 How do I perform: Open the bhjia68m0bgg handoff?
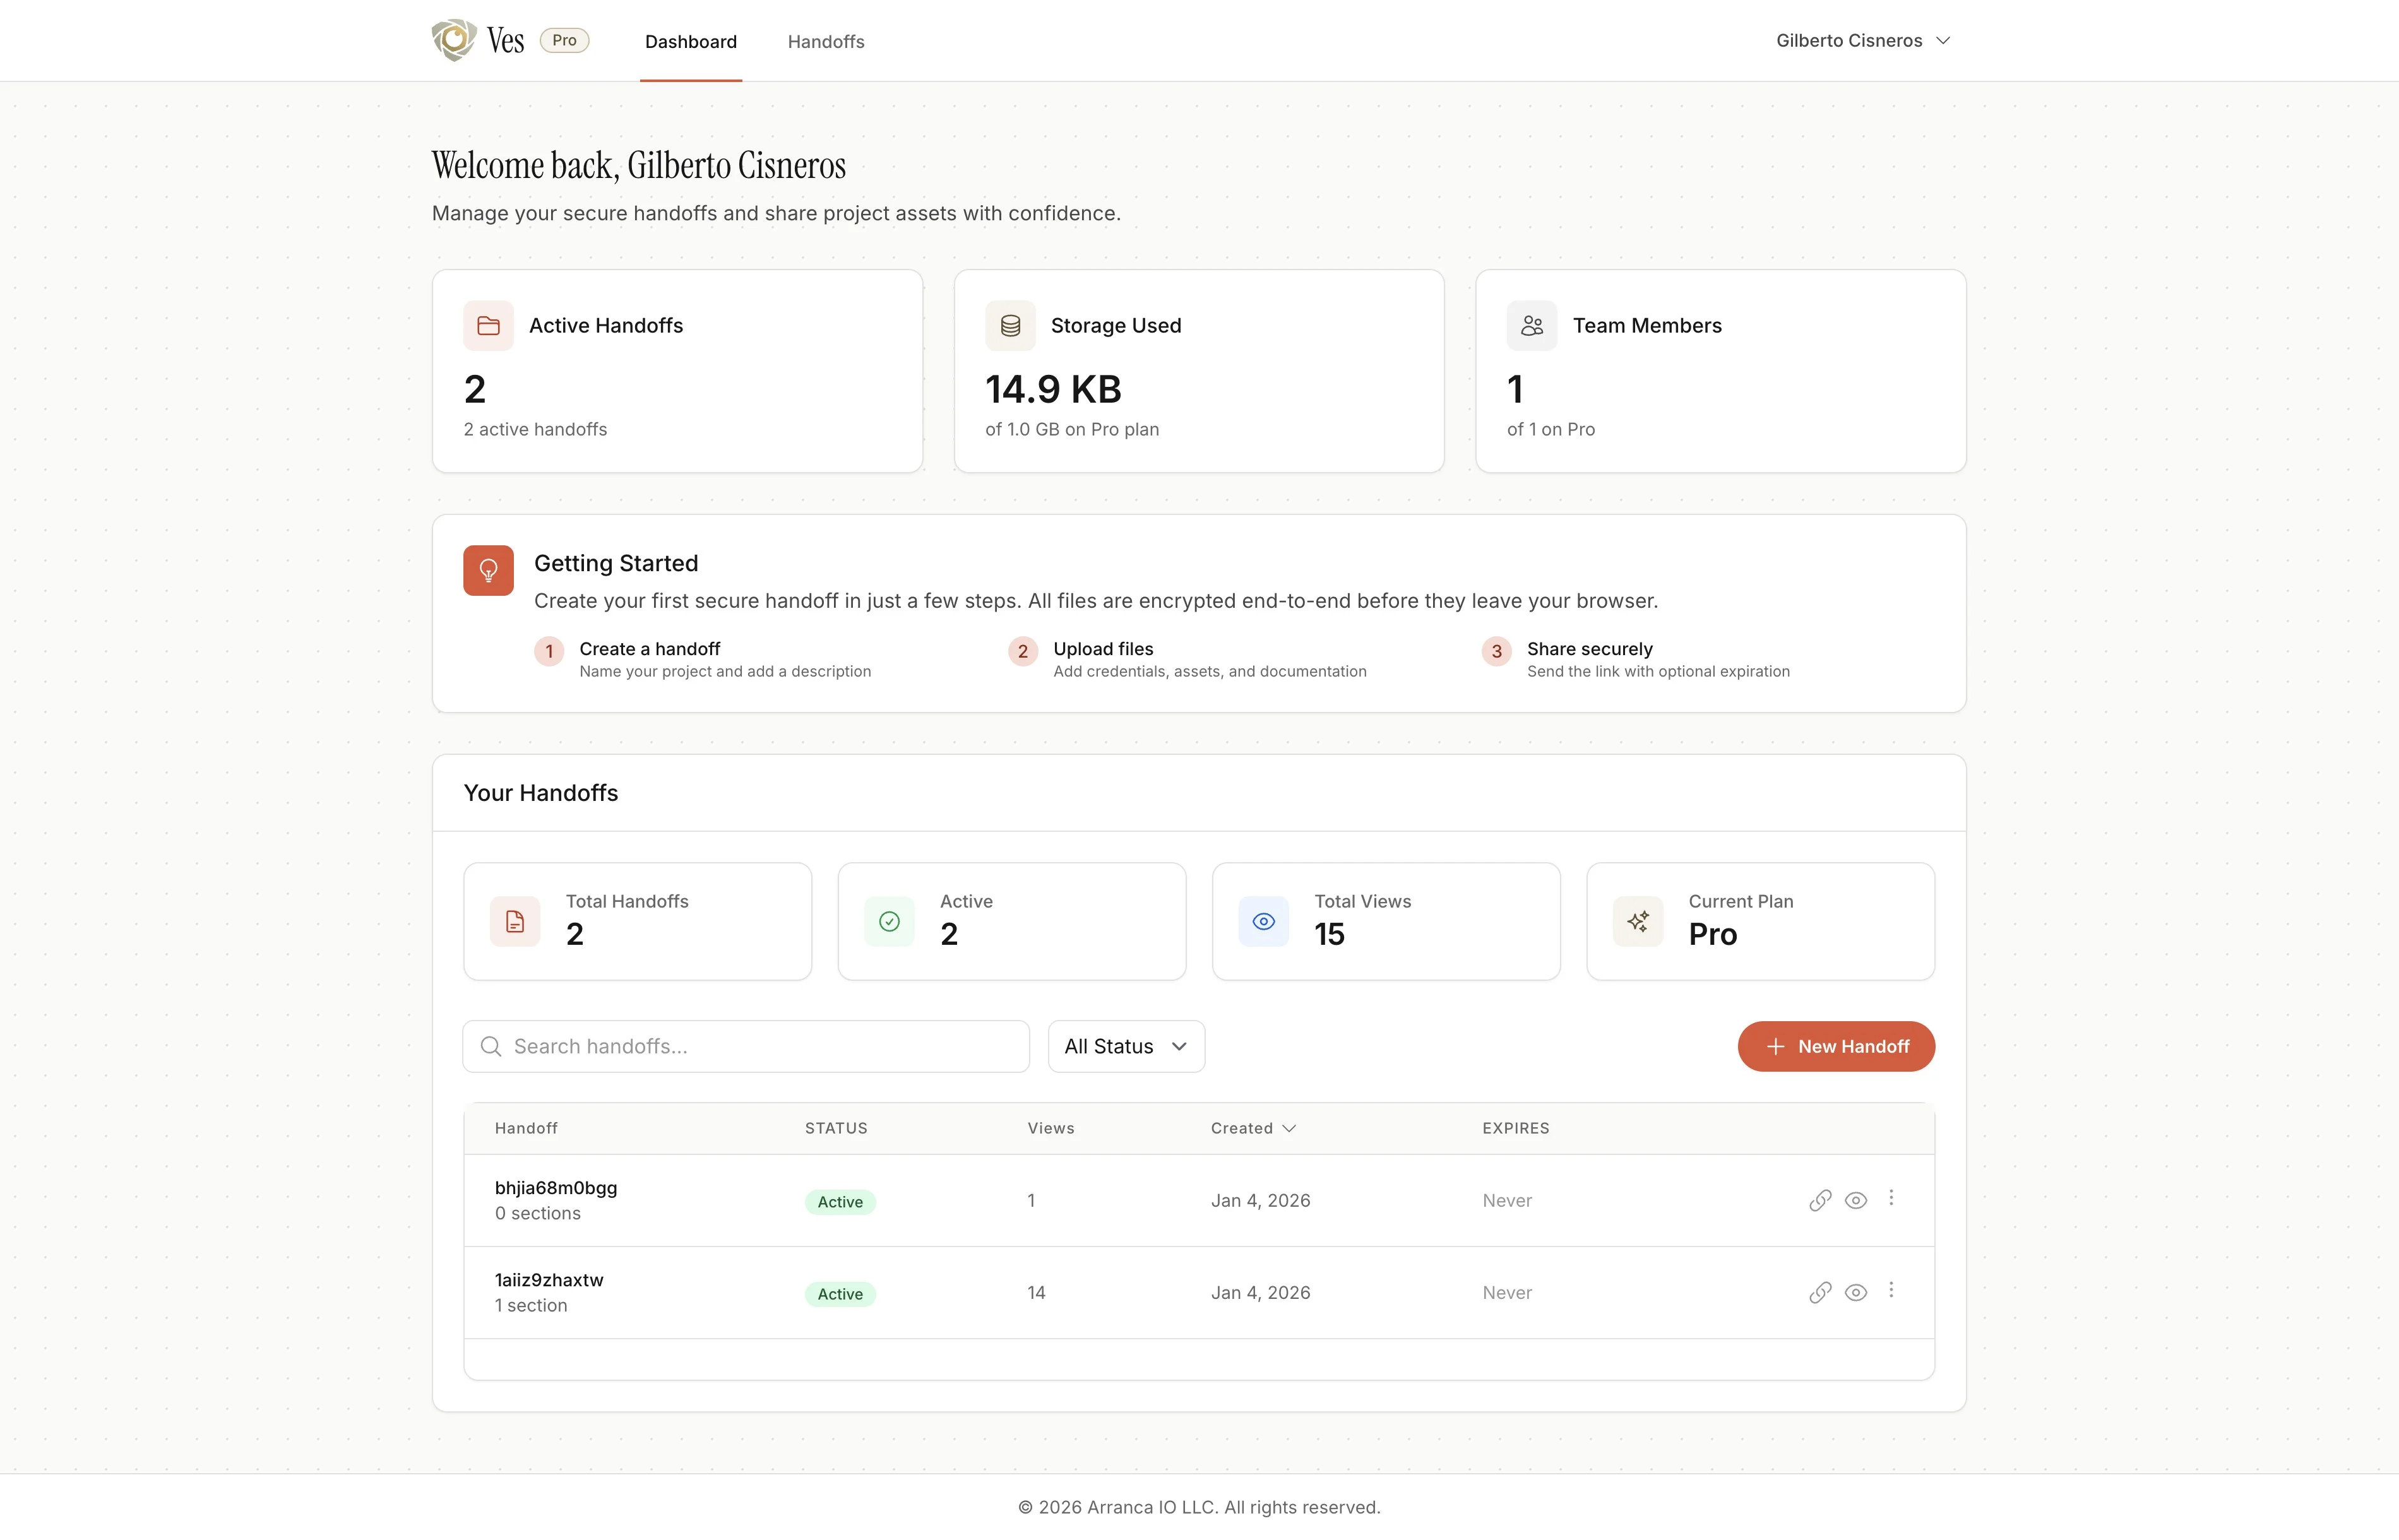pos(556,1188)
